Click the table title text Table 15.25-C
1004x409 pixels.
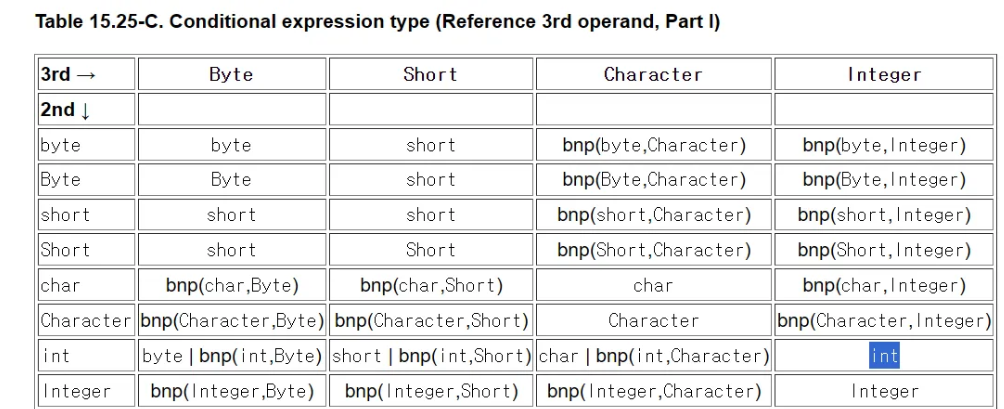(x=99, y=22)
